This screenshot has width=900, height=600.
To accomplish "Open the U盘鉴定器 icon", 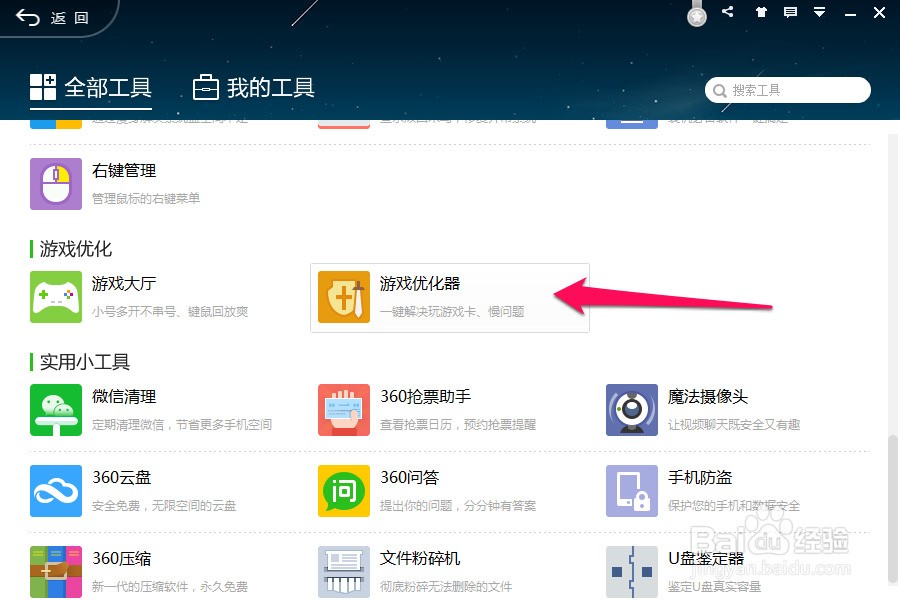I will click(632, 572).
